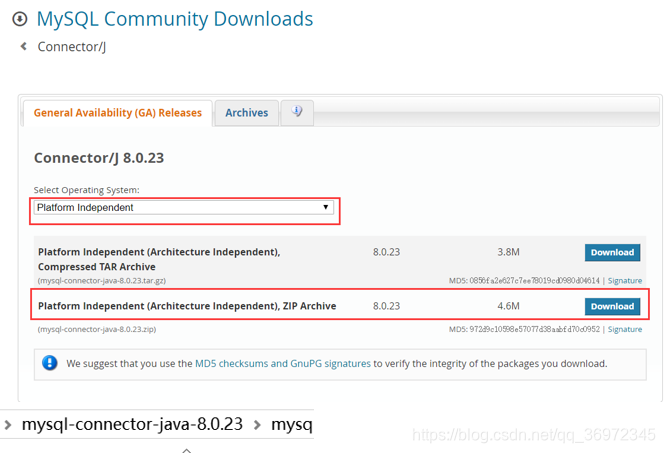Screen dimensions: 665x453
Task: Download the Compressed TAR Archive
Action: pyautogui.click(x=612, y=252)
